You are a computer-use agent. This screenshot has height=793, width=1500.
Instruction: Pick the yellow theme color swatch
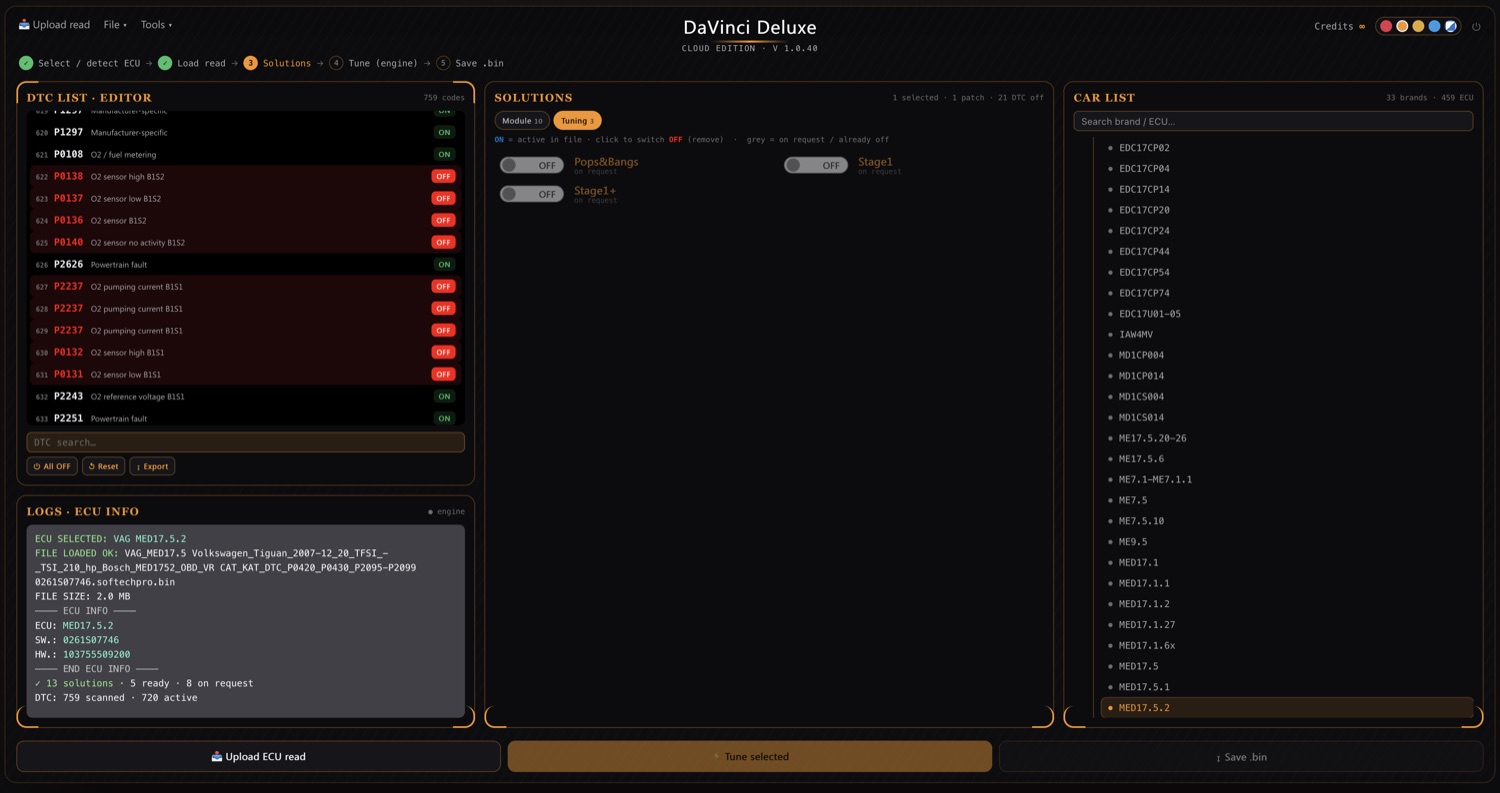(1418, 26)
